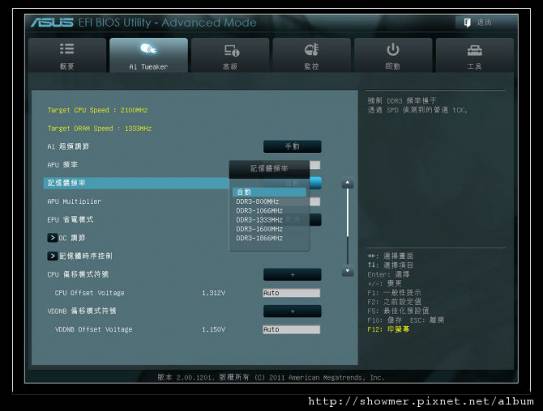Toggle the CPU offset mode sign button
Viewport: 543px width, 411px height.
[292, 275]
